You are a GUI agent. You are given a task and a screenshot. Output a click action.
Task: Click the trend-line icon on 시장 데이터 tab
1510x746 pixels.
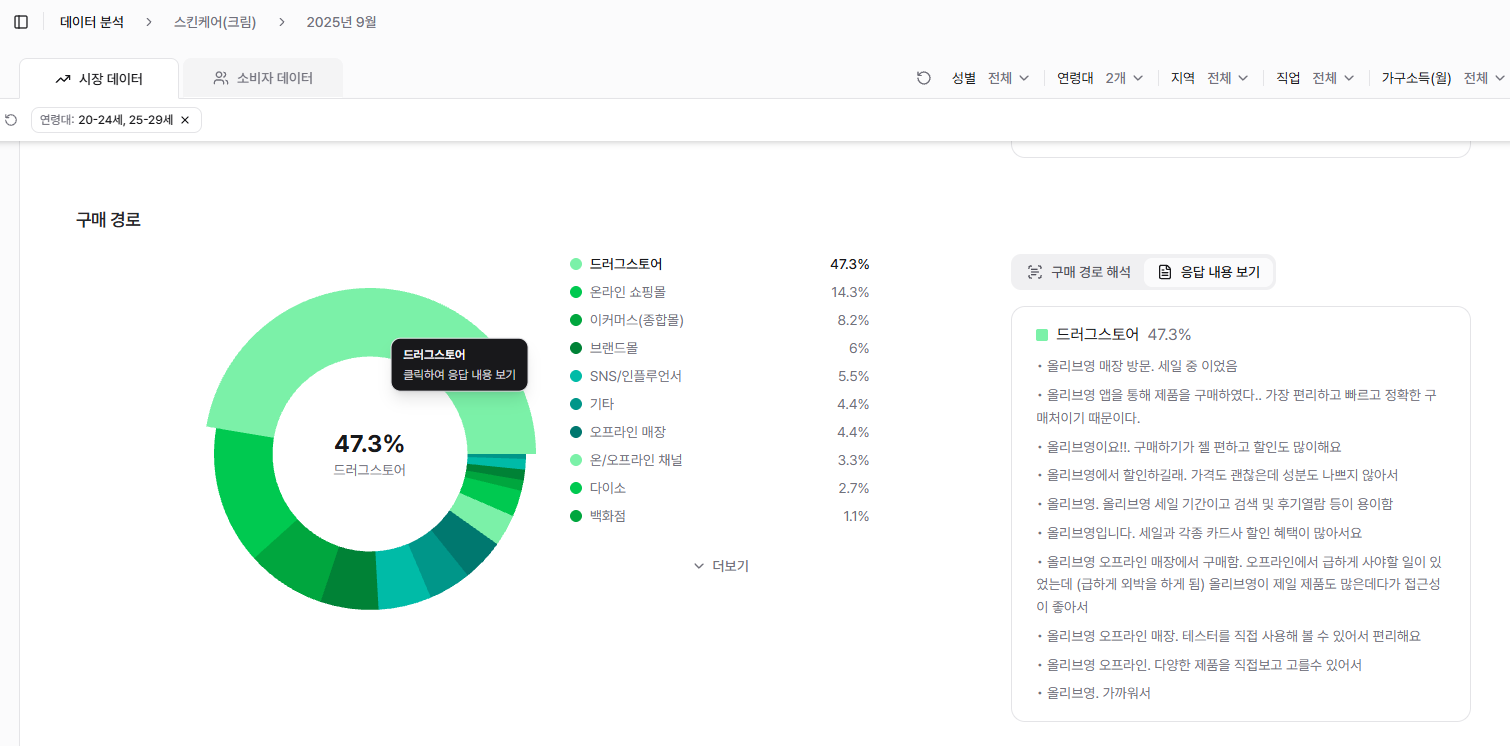click(63, 78)
